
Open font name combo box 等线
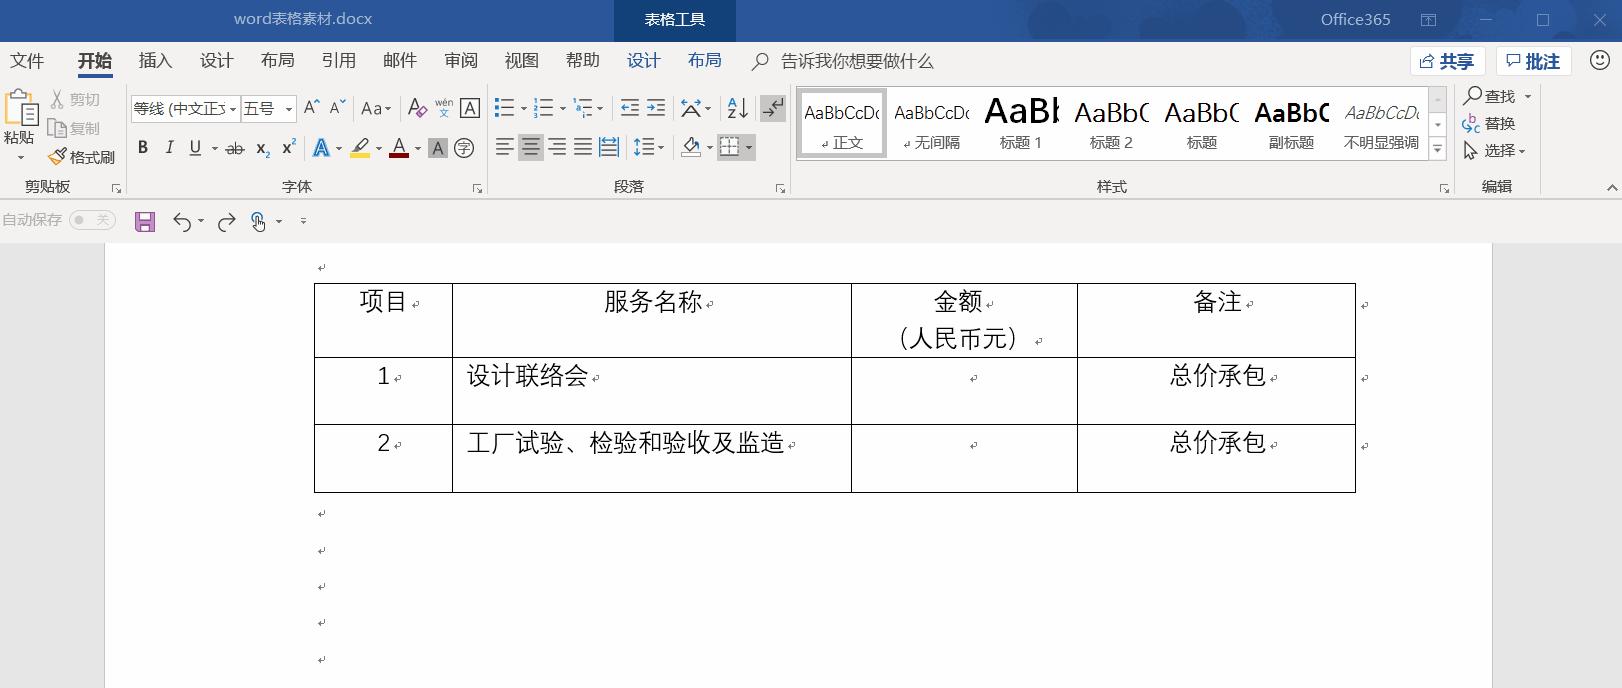[x=185, y=108]
